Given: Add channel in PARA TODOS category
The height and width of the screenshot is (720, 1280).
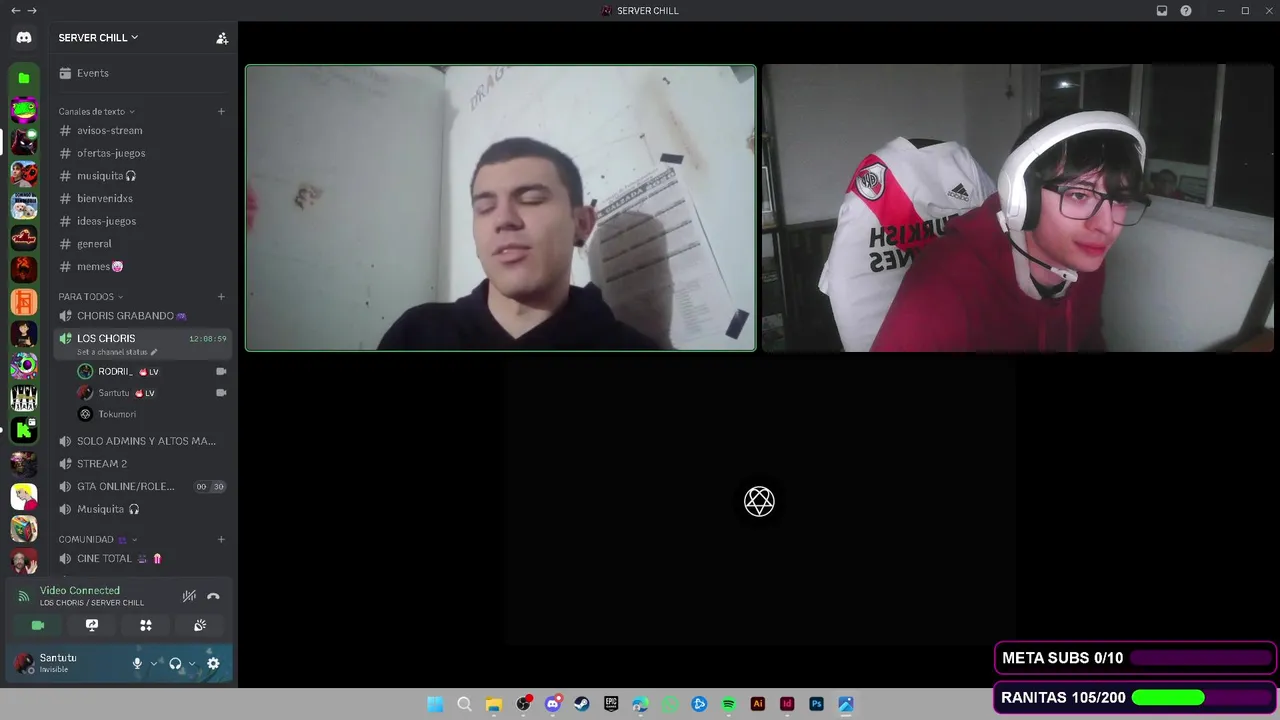Looking at the screenshot, I should pos(221,296).
